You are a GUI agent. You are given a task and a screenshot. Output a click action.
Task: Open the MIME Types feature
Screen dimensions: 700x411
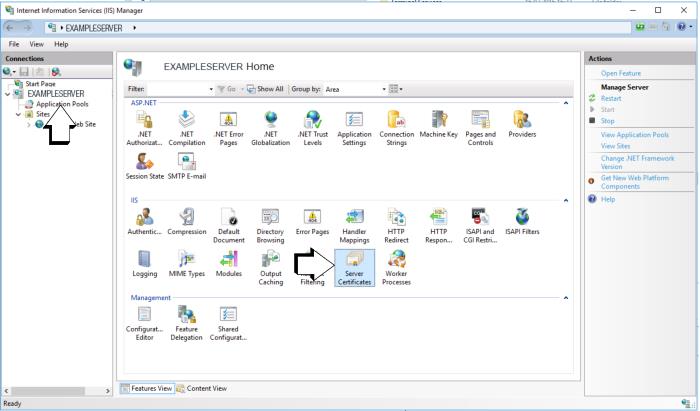(x=186, y=263)
